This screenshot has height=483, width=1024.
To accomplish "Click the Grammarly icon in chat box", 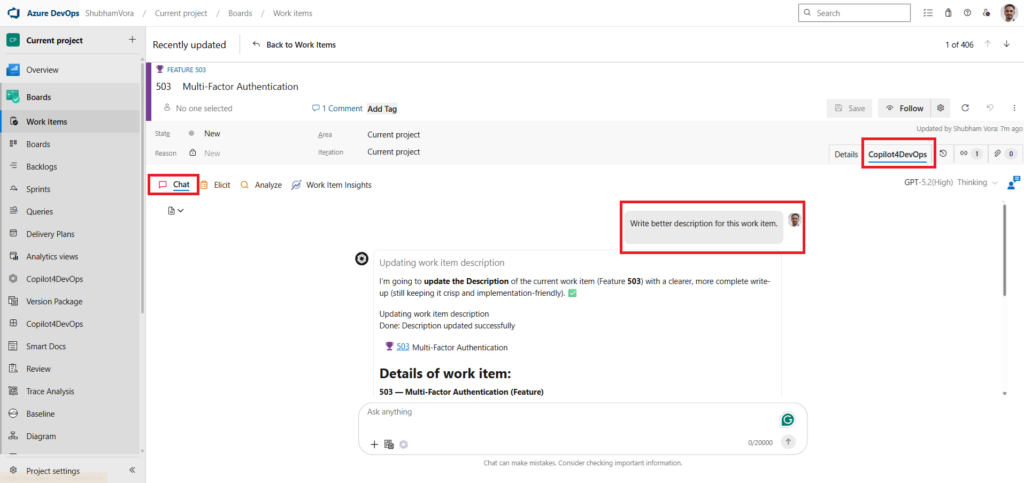I will point(788,420).
